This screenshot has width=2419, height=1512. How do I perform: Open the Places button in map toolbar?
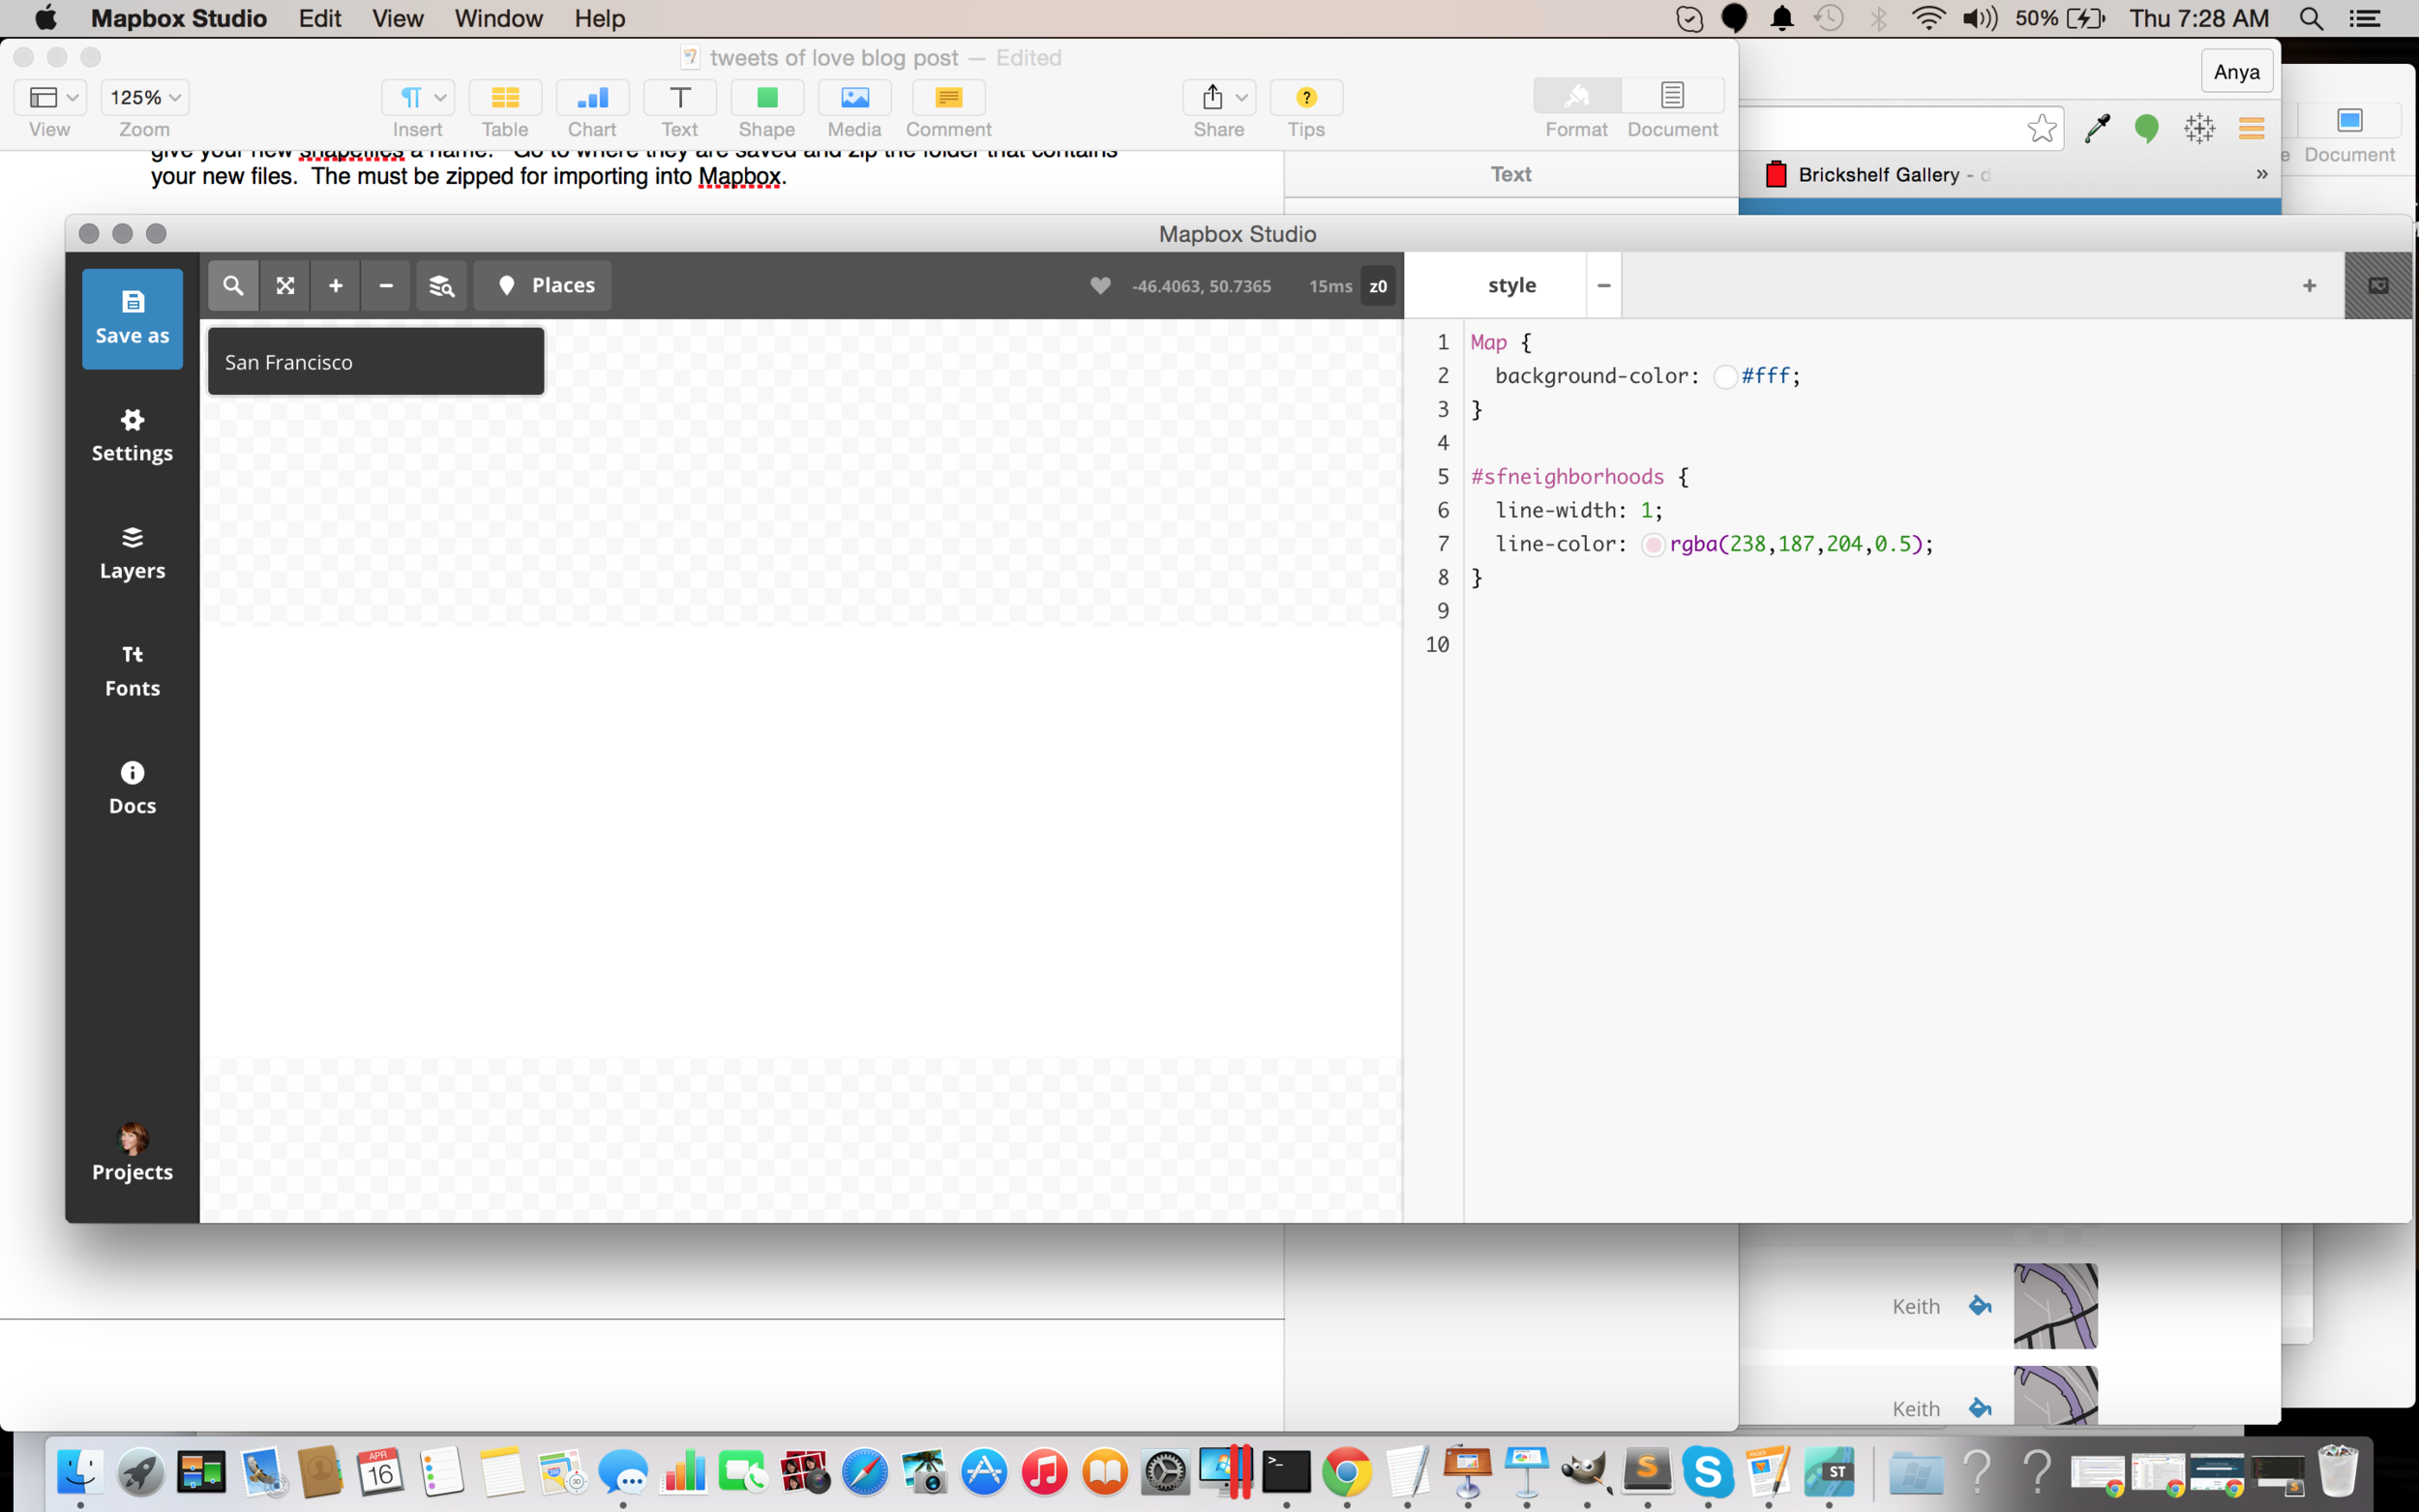tap(543, 285)
